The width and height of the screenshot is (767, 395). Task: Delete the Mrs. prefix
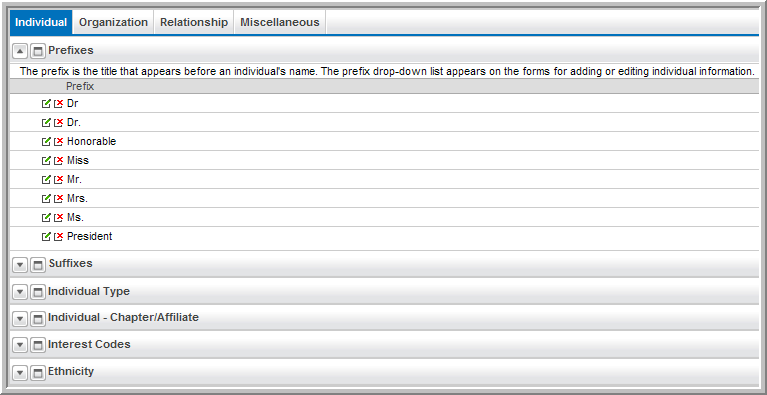59,198
